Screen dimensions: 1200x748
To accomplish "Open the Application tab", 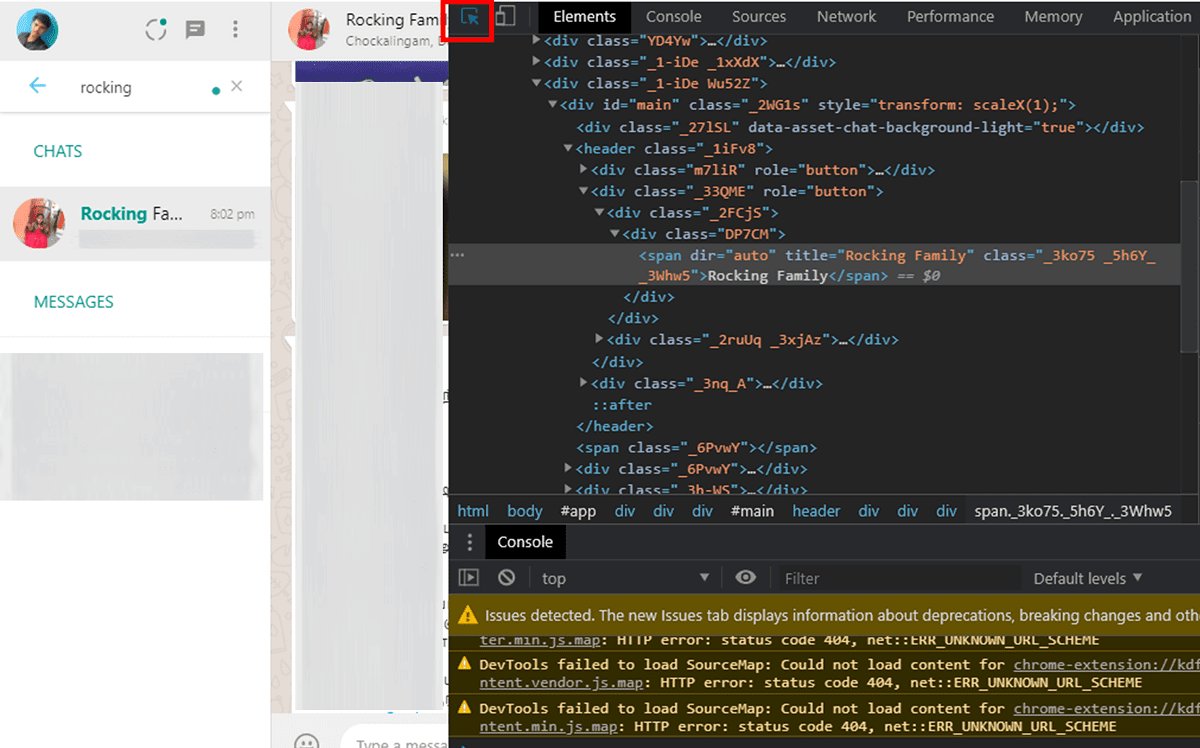I will pos(1151,17).
